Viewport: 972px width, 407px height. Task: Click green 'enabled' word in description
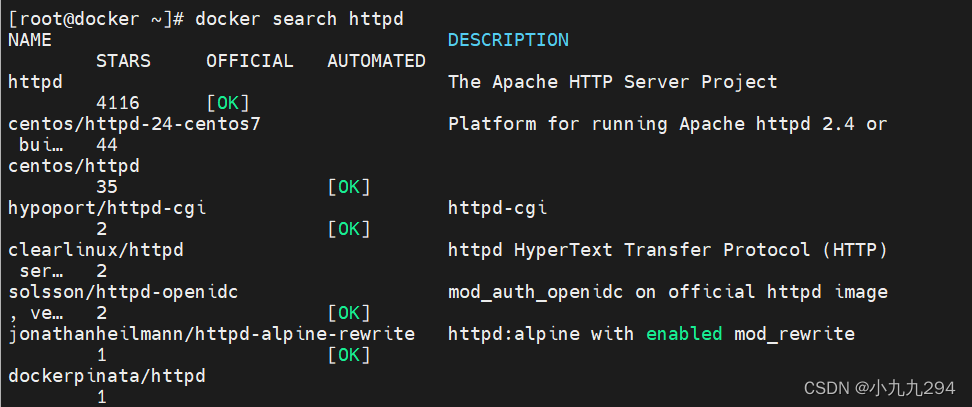[x=684, y=334]
